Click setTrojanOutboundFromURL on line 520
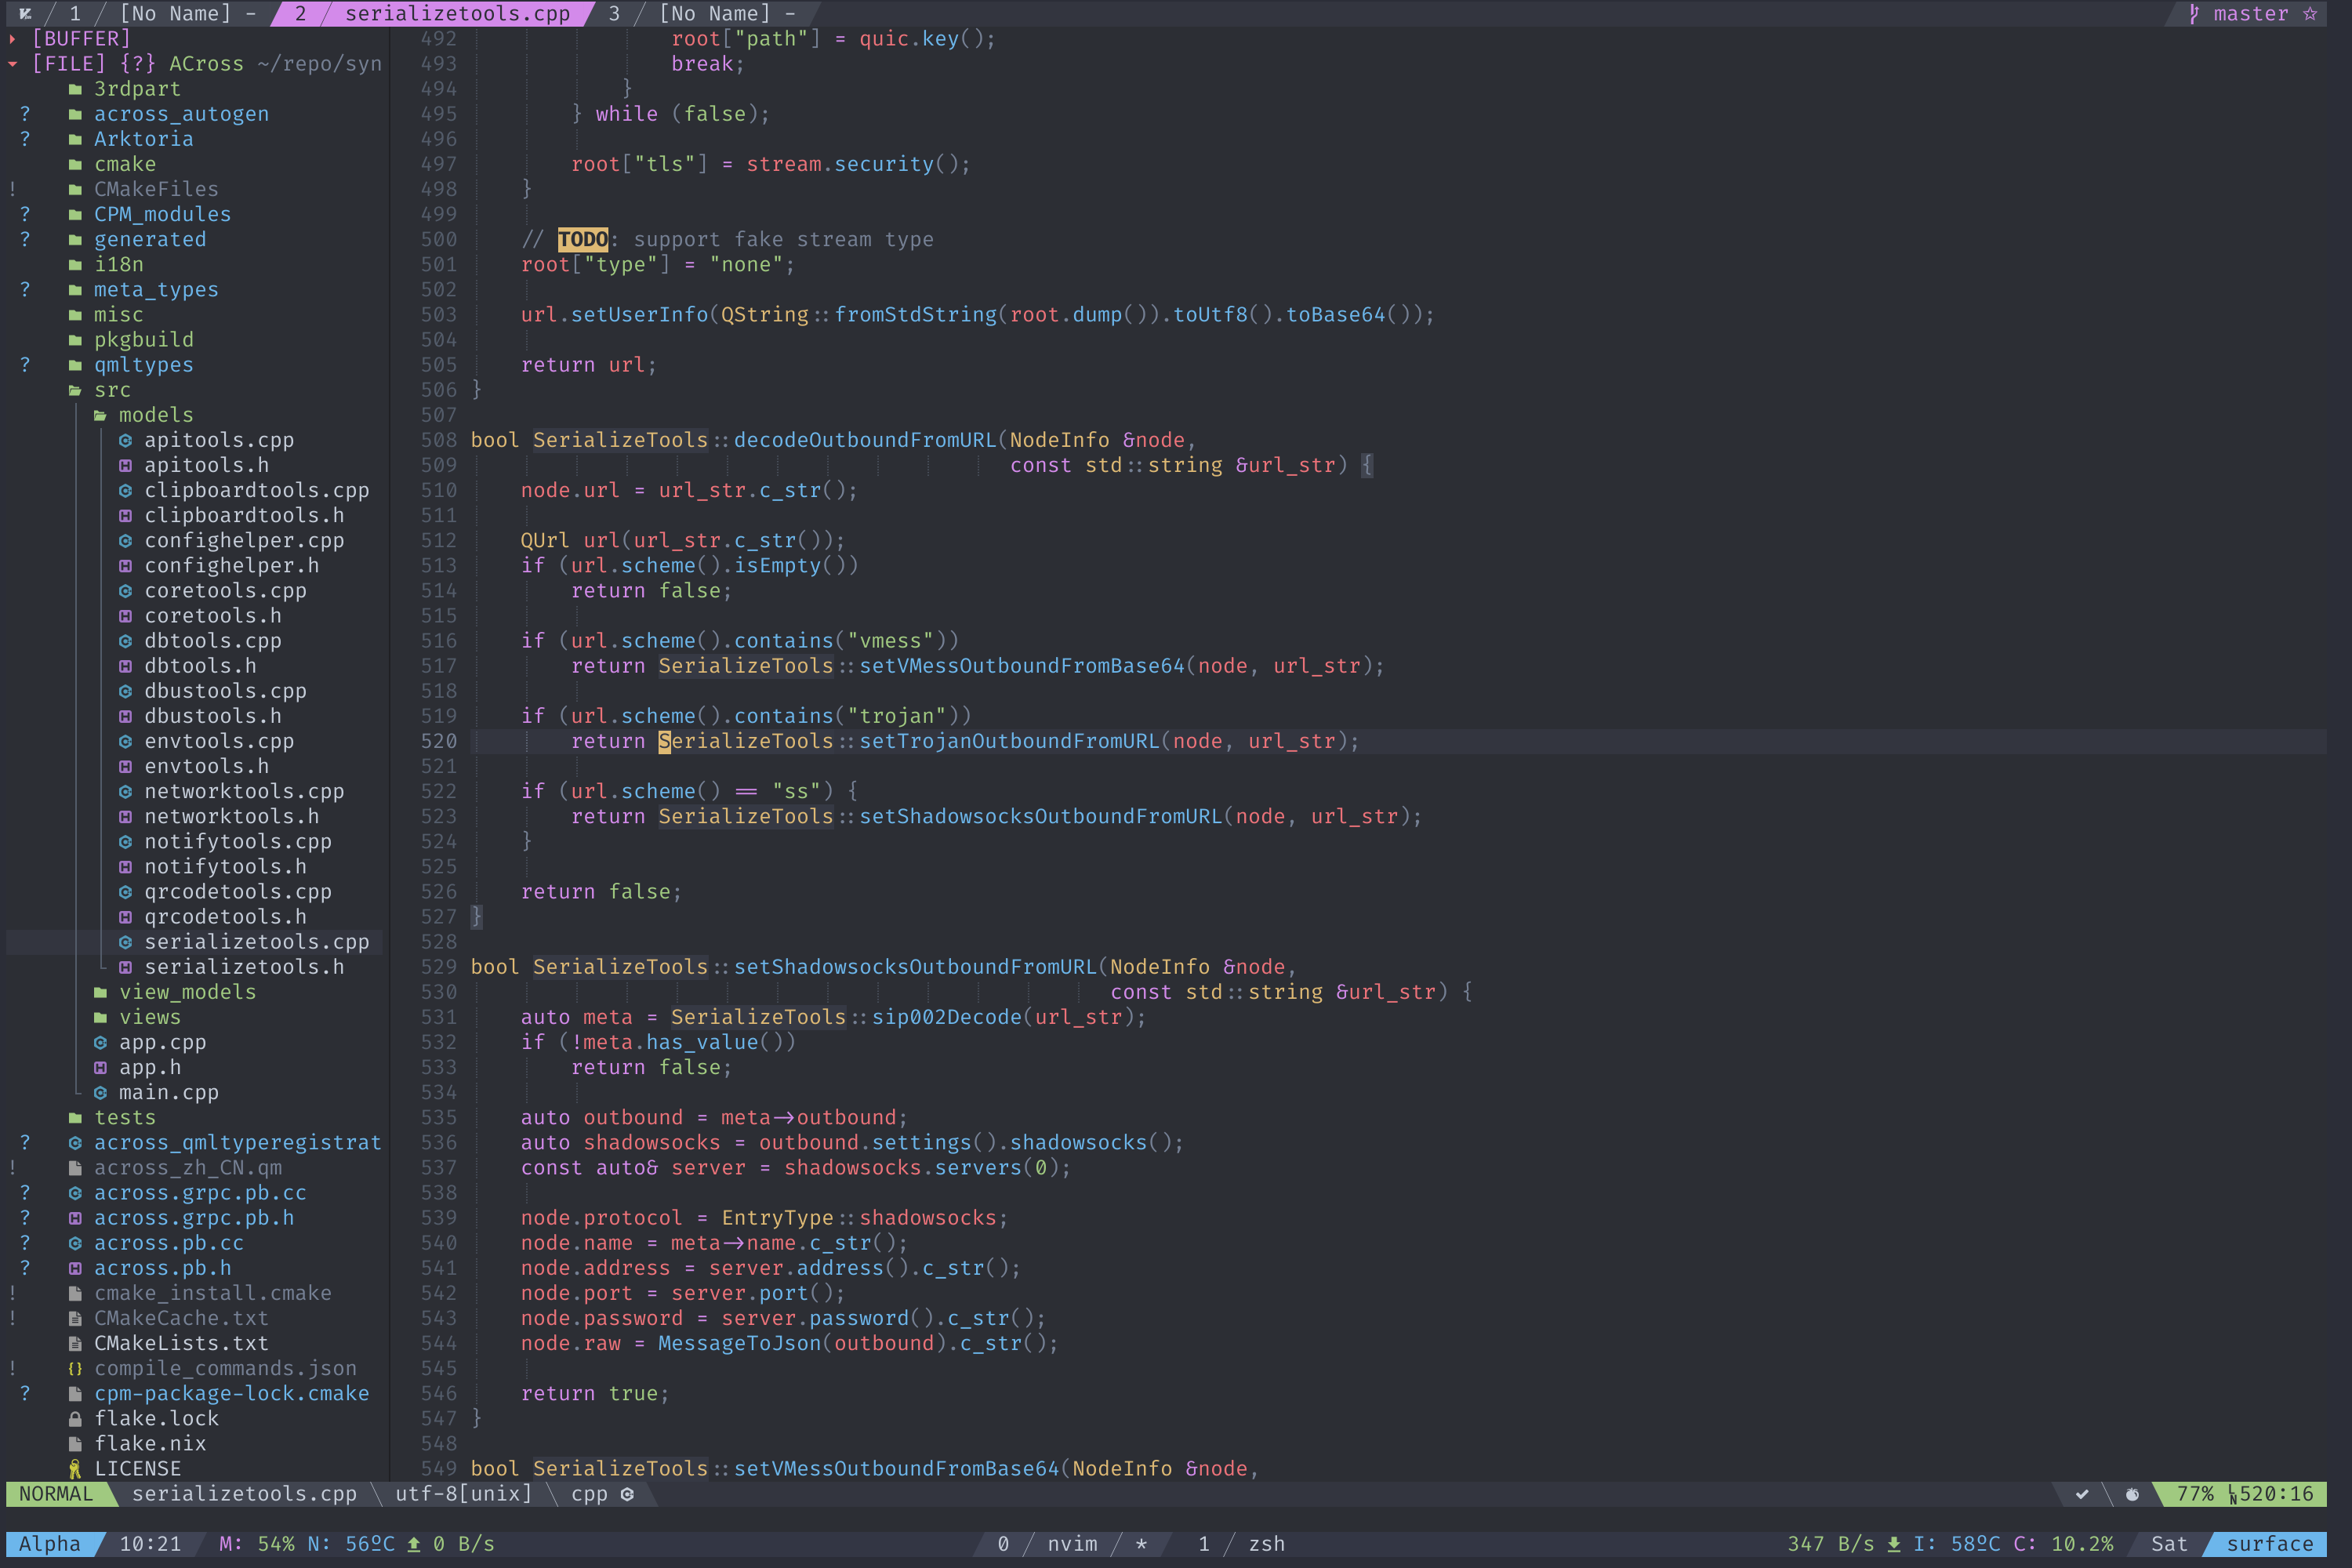The height and width of the screenshot is (1568, 2352). pos(1009,742)
